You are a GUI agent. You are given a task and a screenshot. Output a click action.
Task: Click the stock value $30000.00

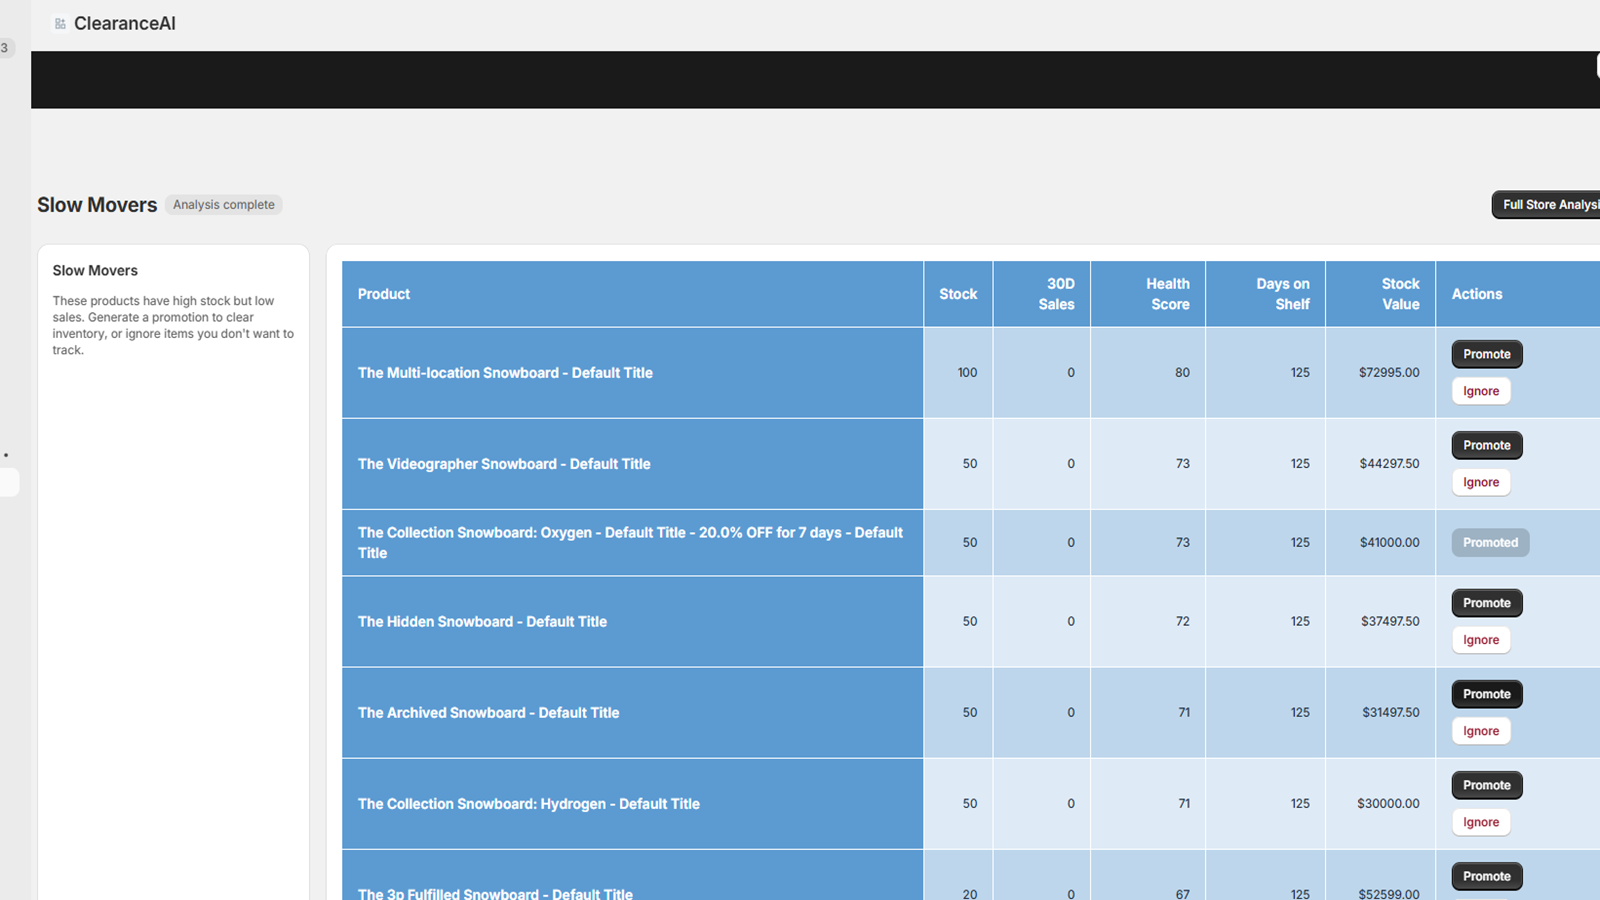(1388, 804)
